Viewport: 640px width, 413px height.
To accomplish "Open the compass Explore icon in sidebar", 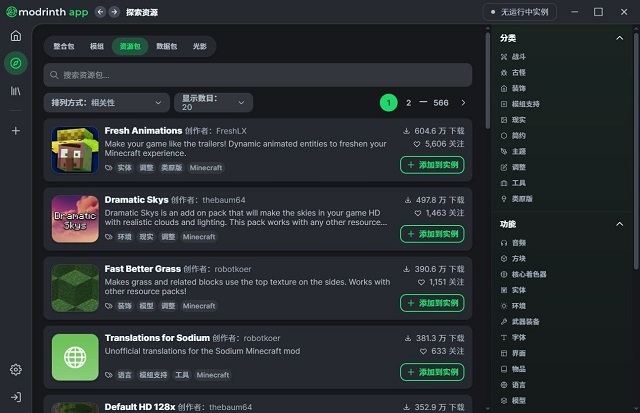I will pos(16,63).
